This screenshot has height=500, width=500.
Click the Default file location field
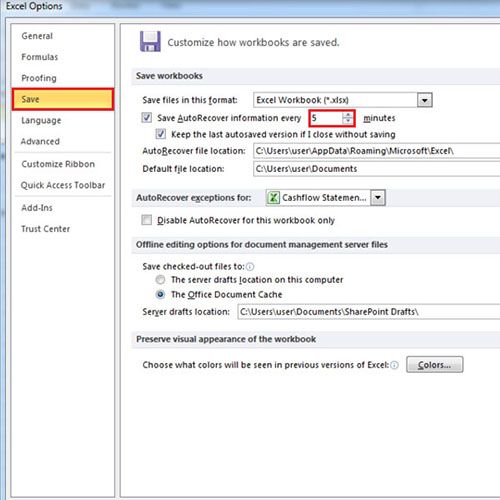(x=377, y=169)
